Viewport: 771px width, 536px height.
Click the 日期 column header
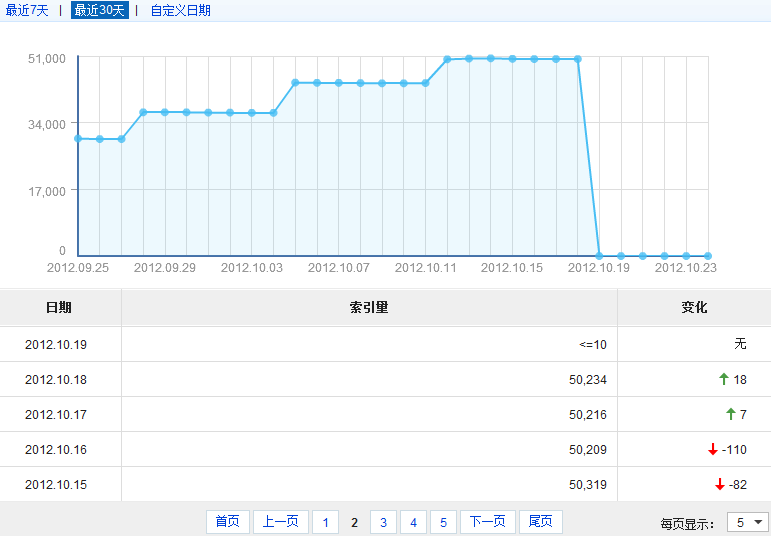tap(59, 307)
